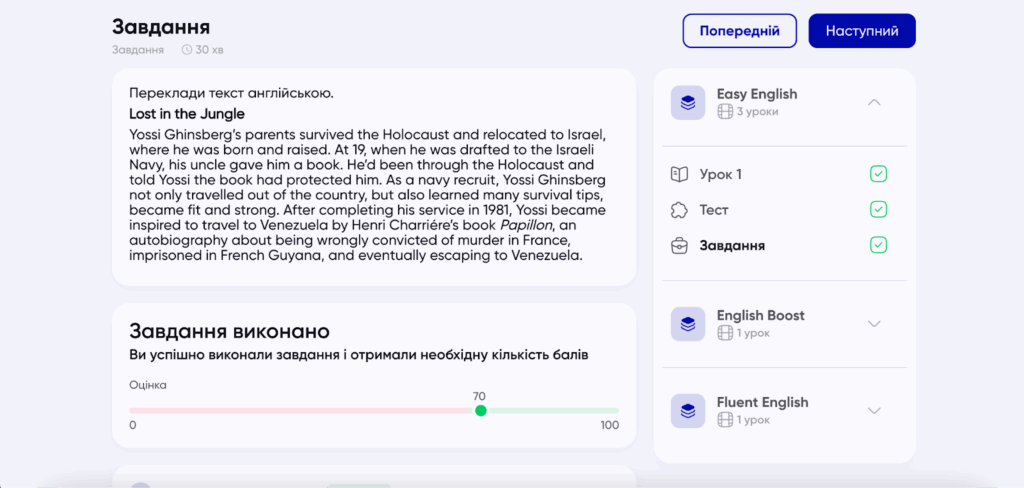
Task: Open Тест in the course list
Action: [714, 210]
